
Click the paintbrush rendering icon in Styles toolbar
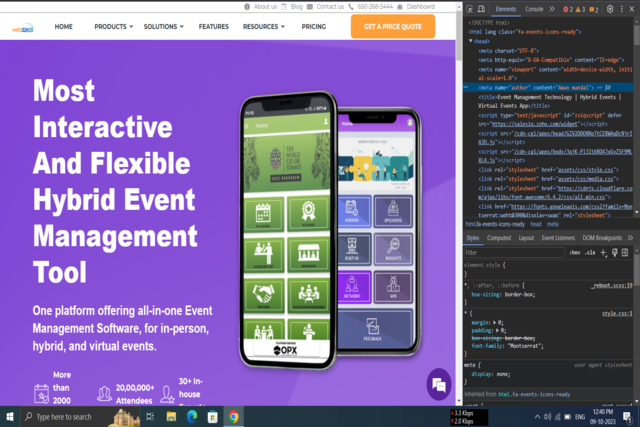[x=615, y=253]
